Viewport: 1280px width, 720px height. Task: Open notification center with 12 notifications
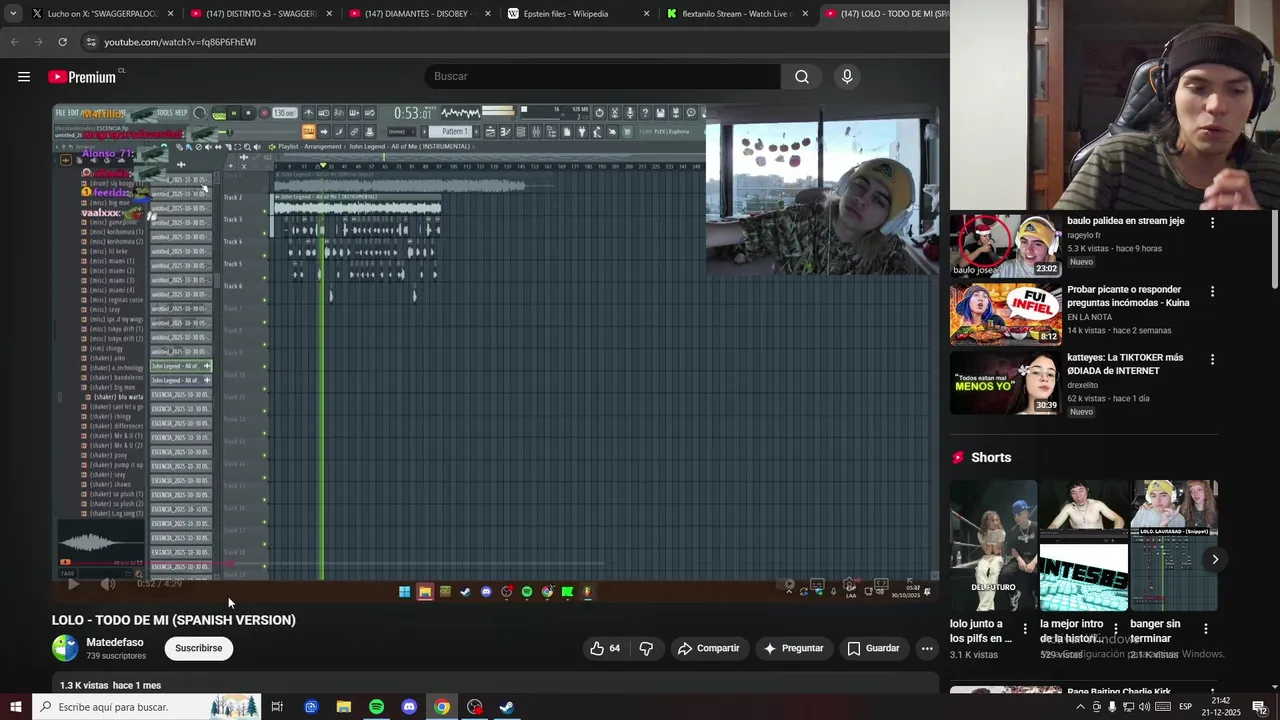(x=1260, y=707)
